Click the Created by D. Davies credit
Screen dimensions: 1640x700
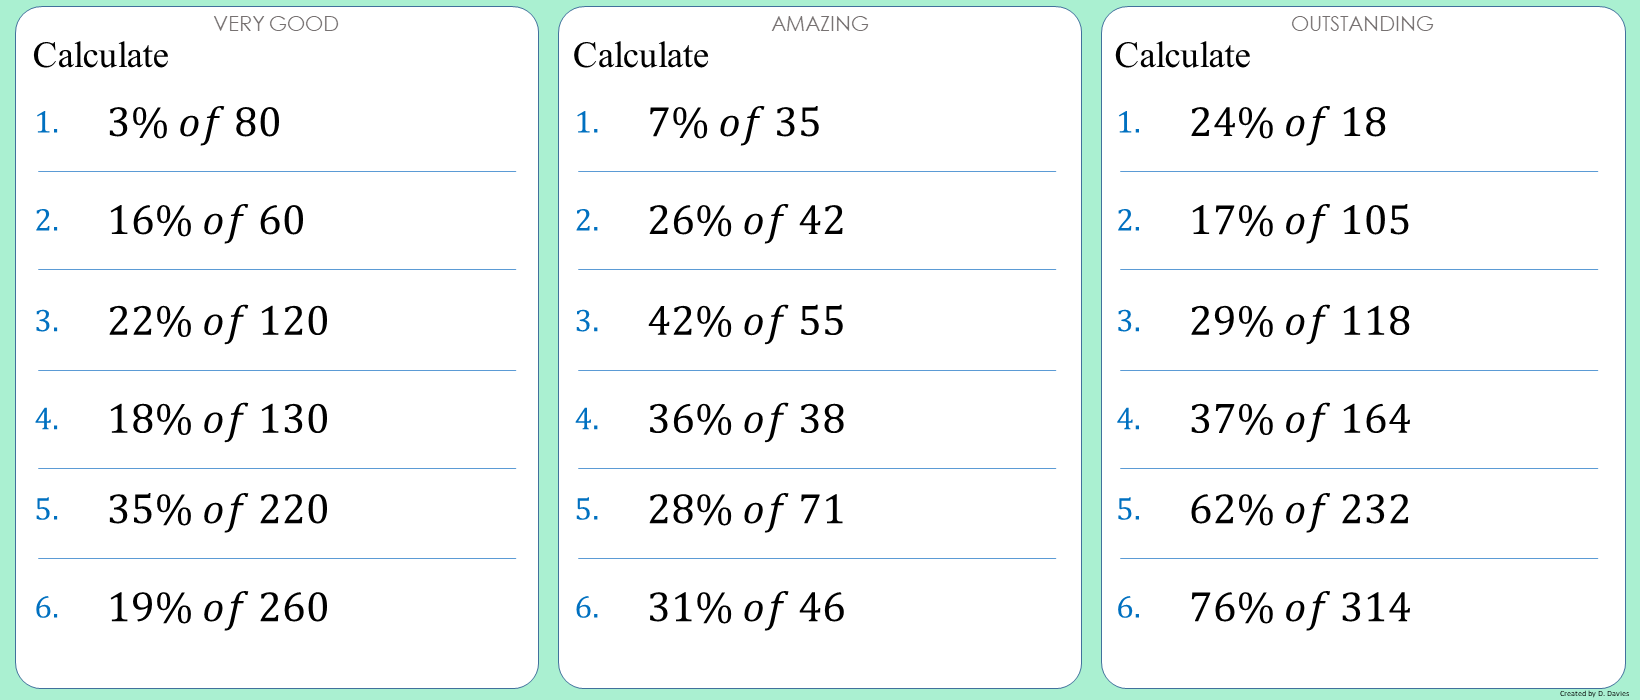1594,693
